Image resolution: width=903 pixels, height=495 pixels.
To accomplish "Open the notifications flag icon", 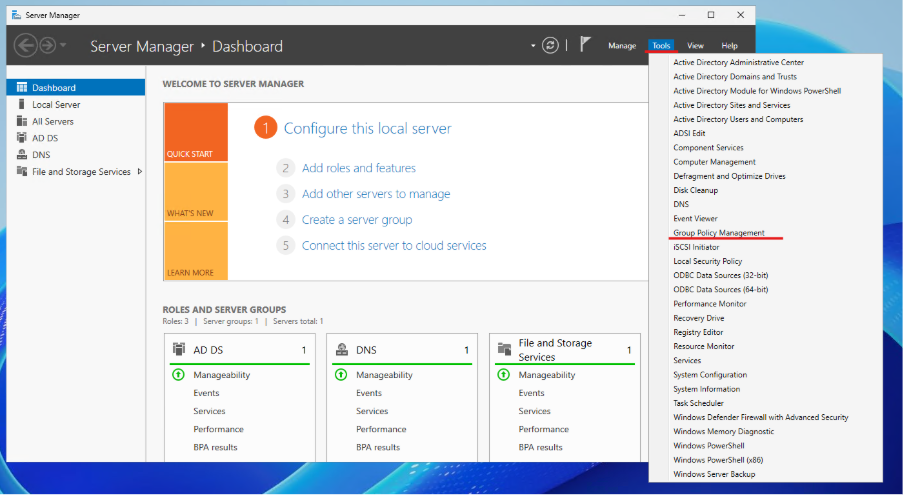I will point(585,45).
